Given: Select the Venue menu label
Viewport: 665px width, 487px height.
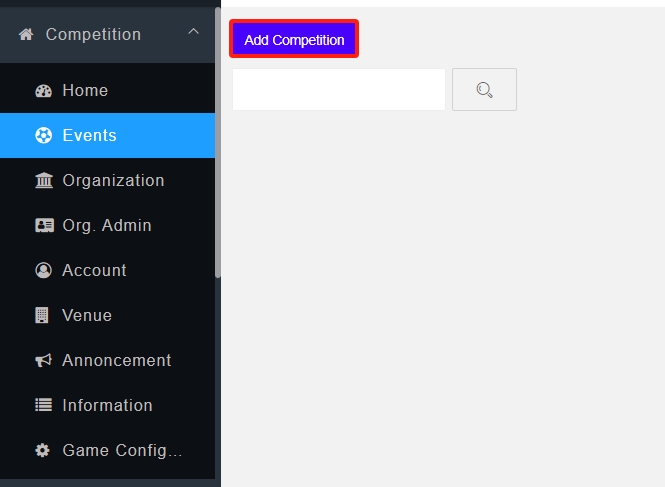Looking at the screenshot, I should [87, 316].
